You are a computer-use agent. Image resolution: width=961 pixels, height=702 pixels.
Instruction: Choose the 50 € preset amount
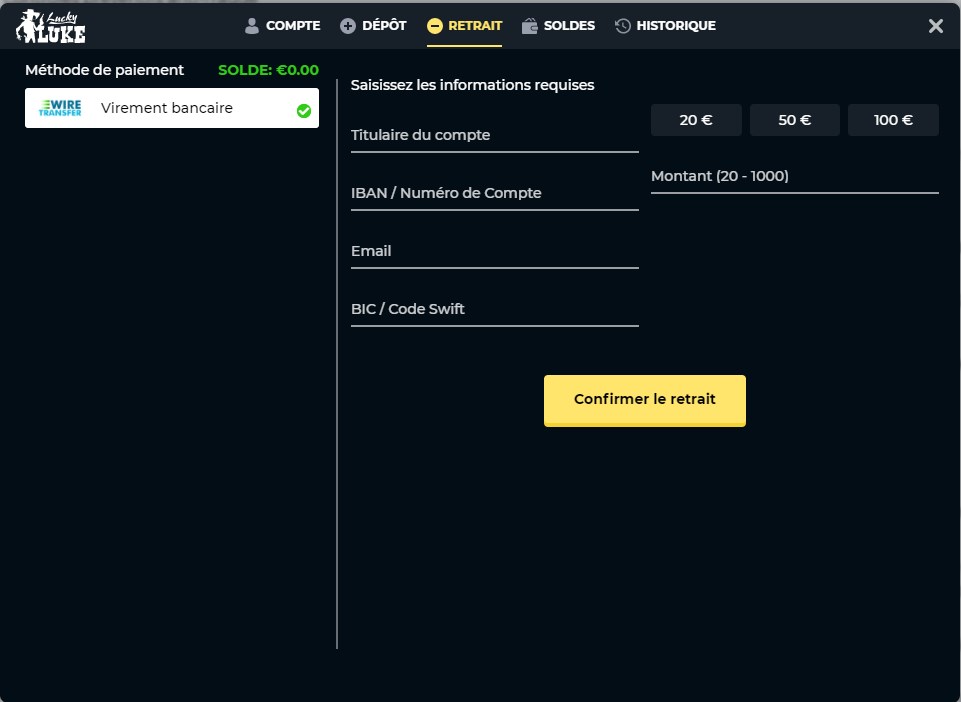coord(794,120)
